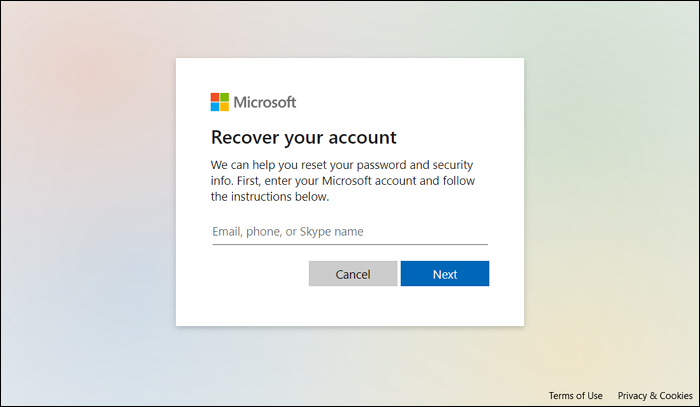This screenshot has width=700, height=407.
Task: Click the word "Skype" in the placeholder
Action: point(323,232)
